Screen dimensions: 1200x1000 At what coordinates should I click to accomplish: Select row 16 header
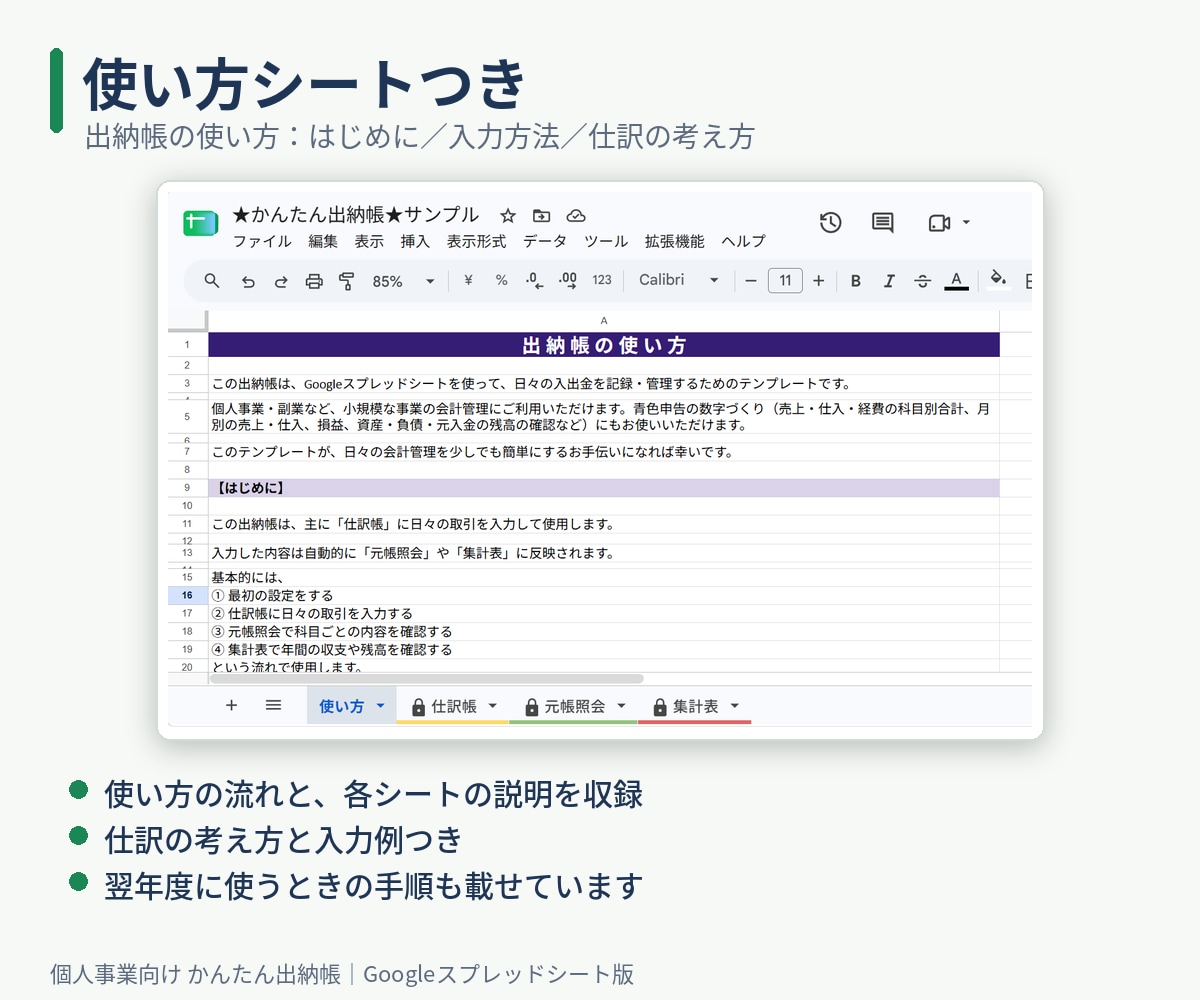pyautogui.click(x=187, y=595)
